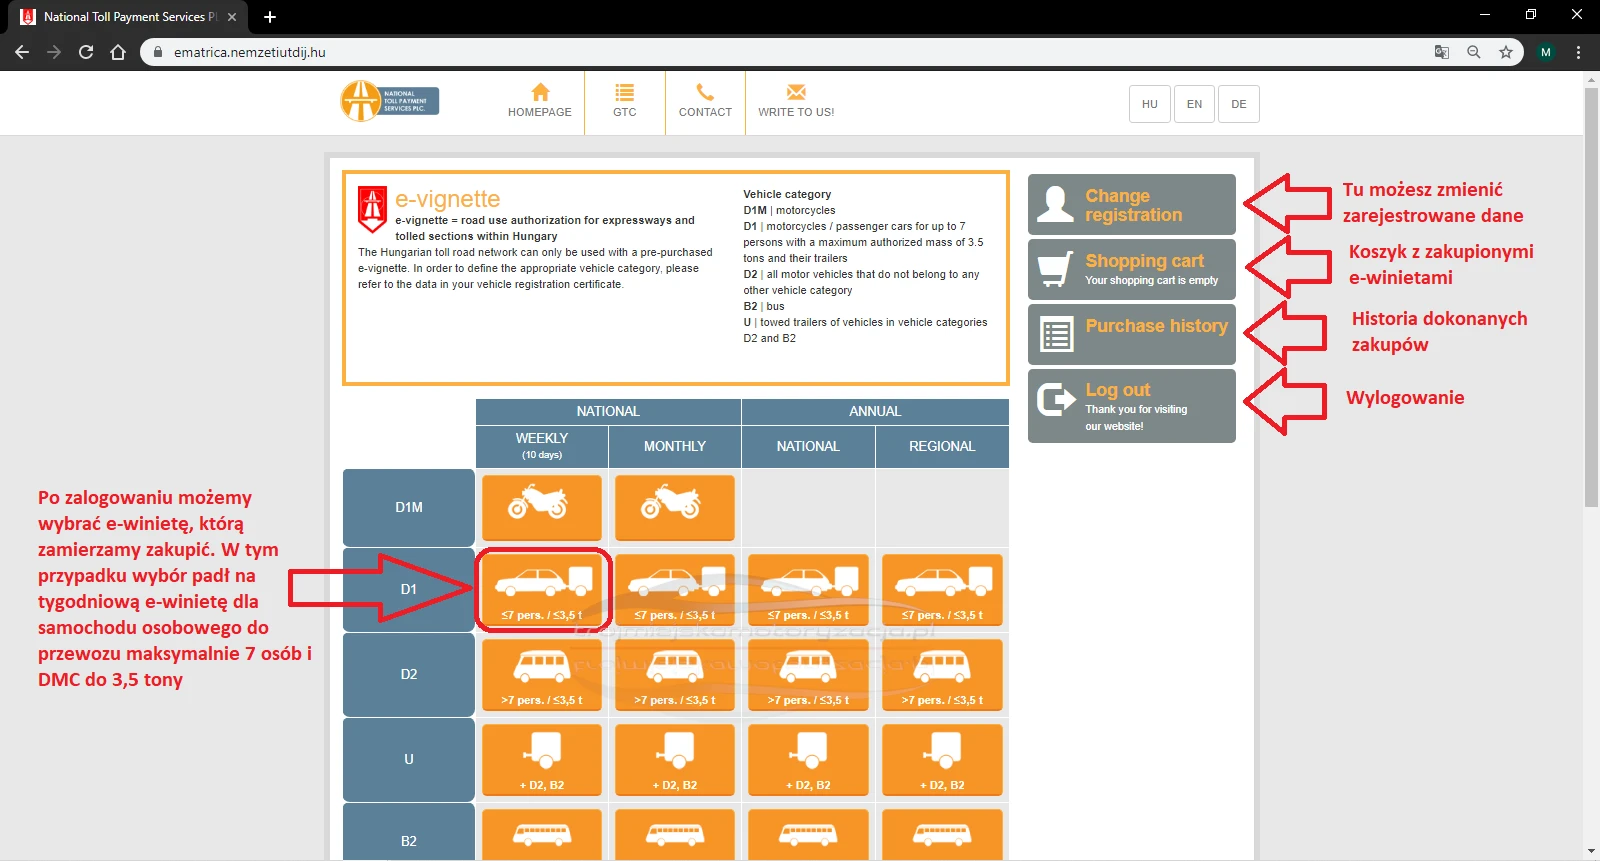Select weekly D1M motorcycle vignette
Viewport: 1600px width, 861px height.
pos(542,508)
